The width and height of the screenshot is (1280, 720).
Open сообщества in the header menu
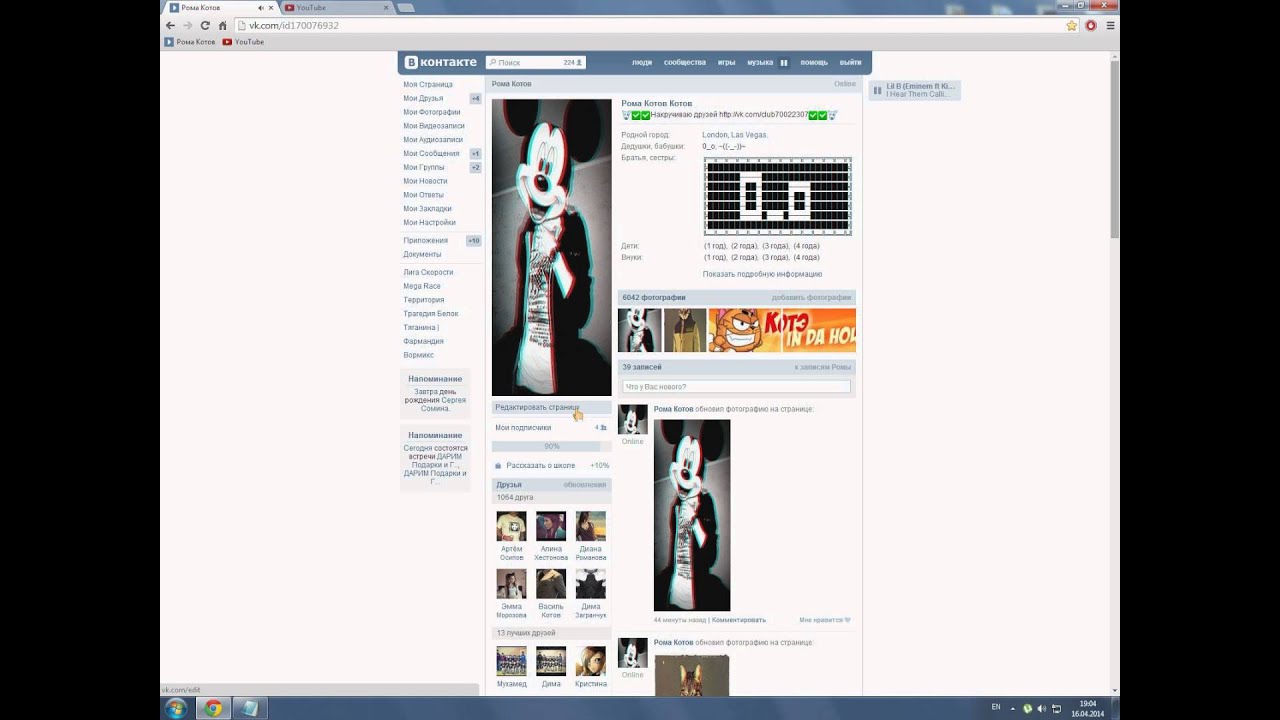click(685, 62)
